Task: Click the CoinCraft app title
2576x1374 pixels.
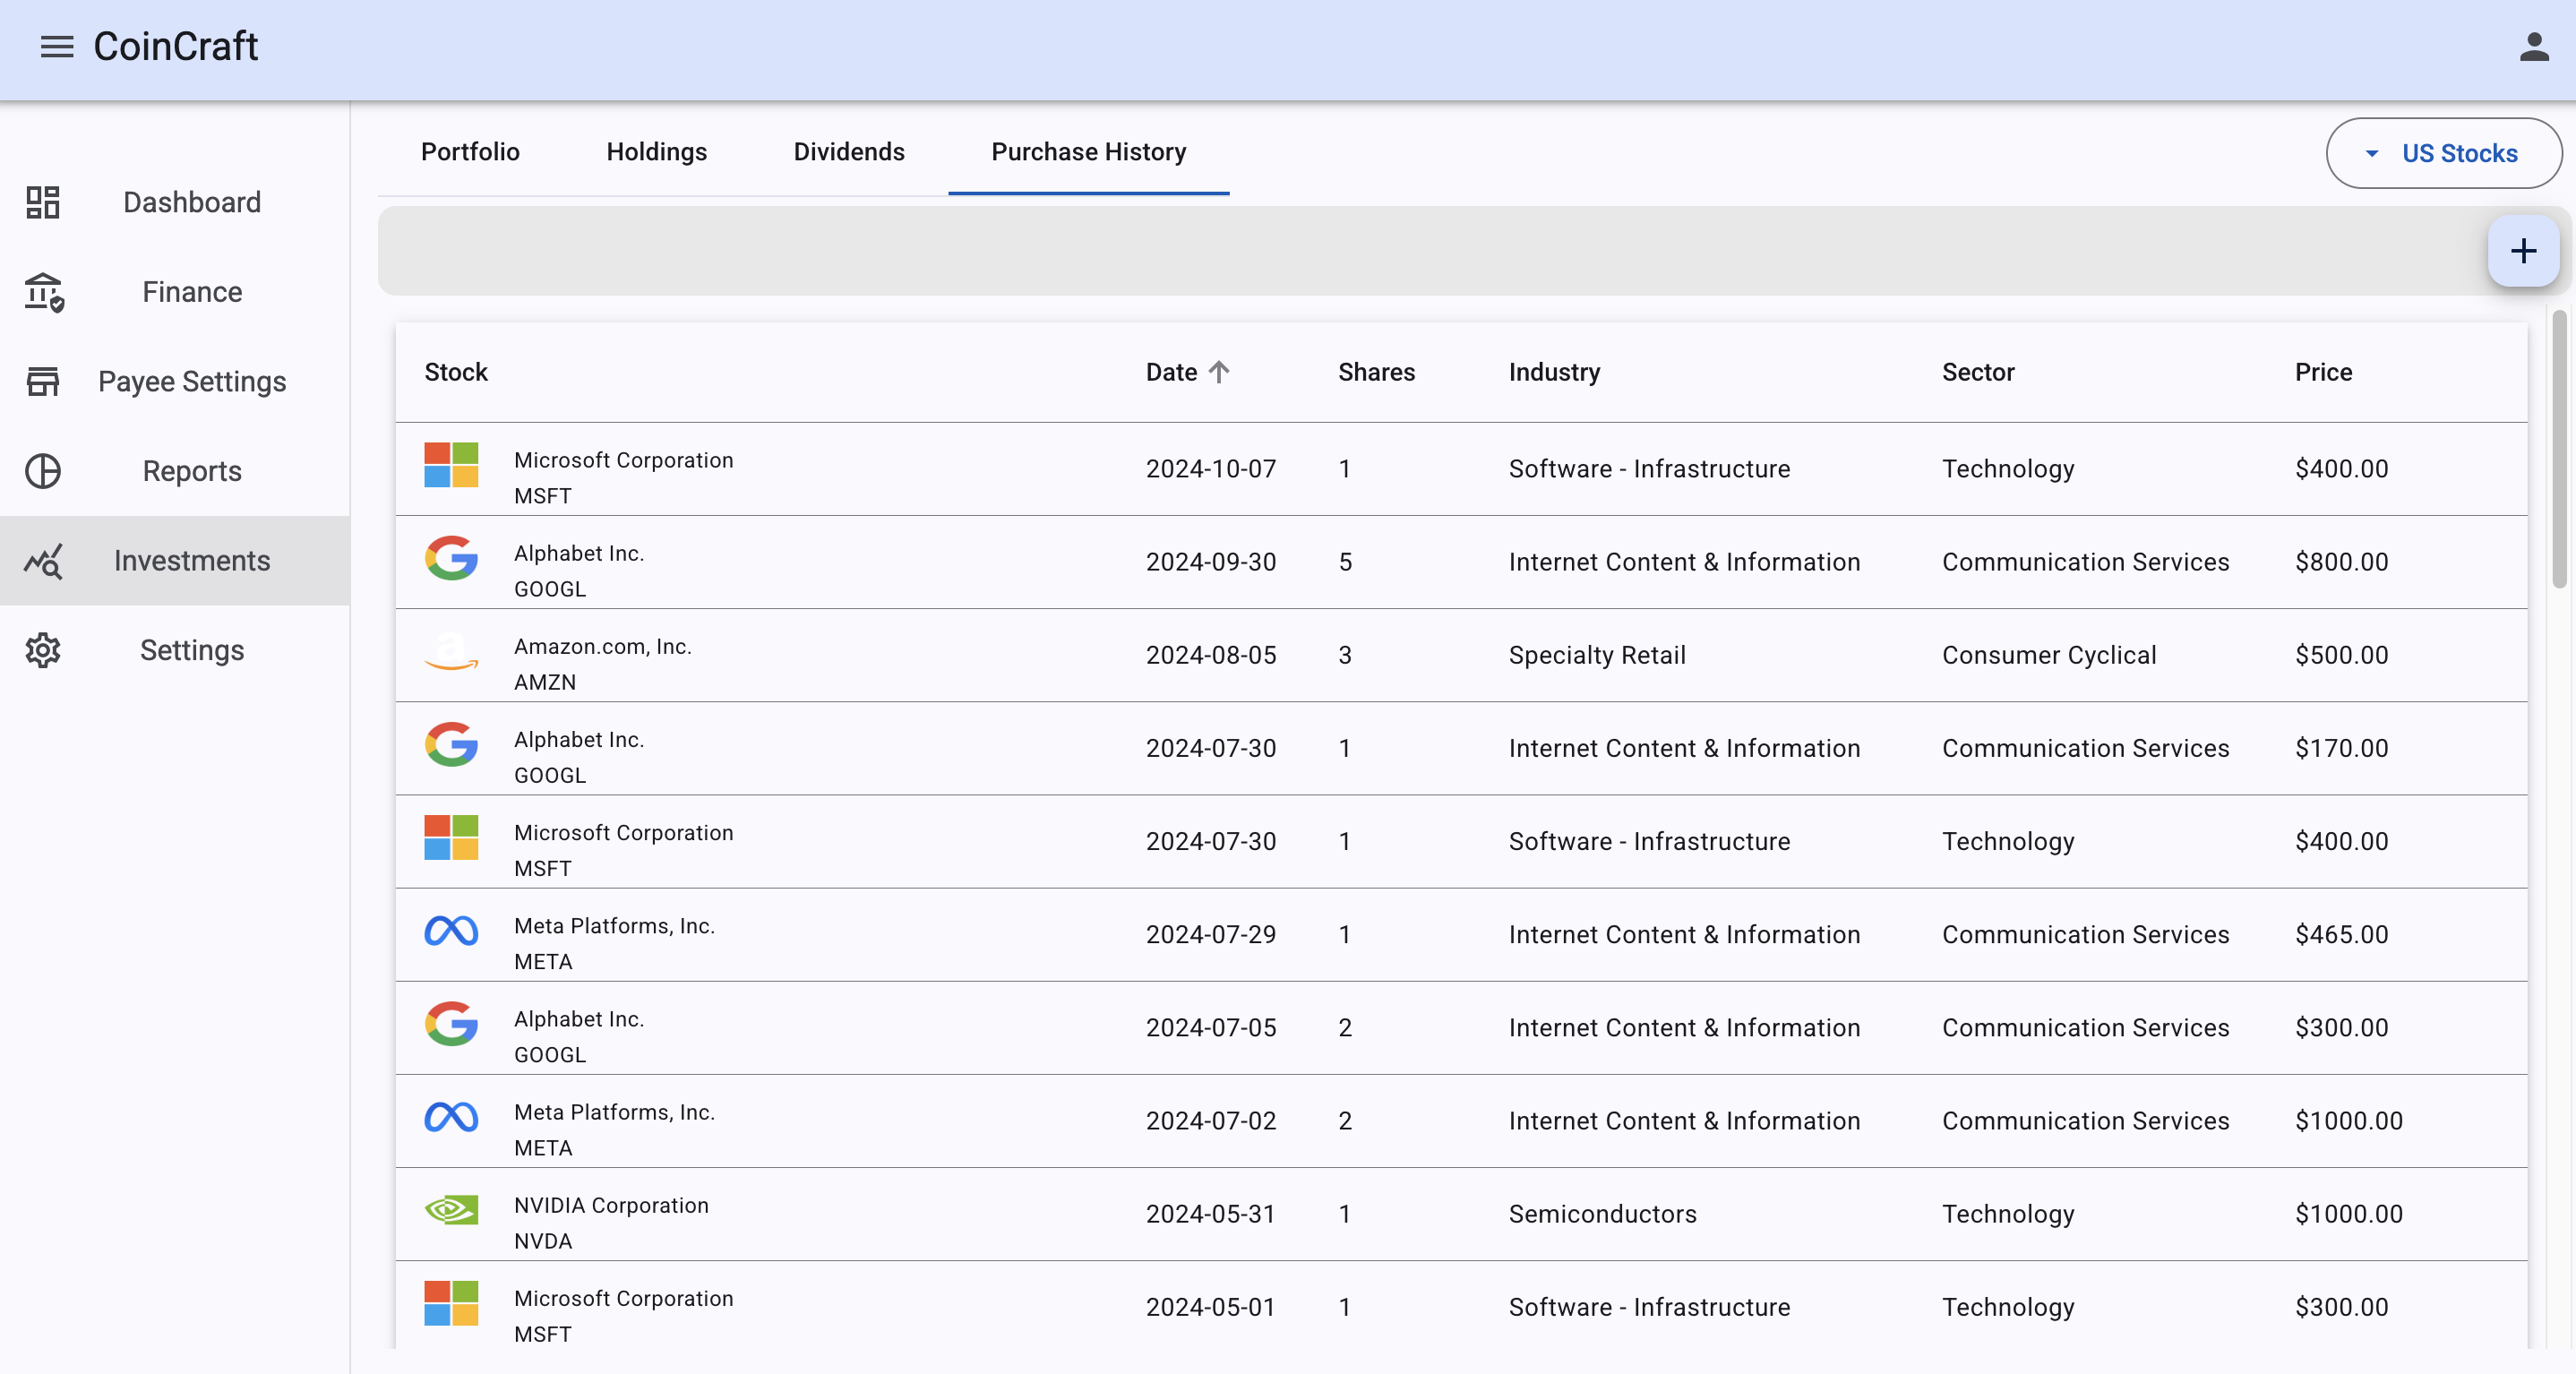Action: point(176,47)
